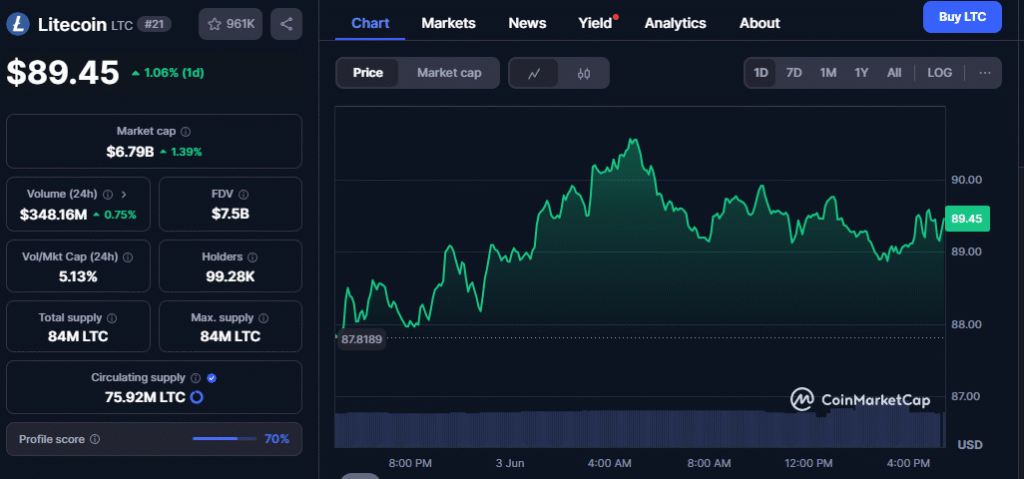Viewport: 1024px width, 479px height.
Task: Toggle chart to Market cap view
Action: point(449,73)
